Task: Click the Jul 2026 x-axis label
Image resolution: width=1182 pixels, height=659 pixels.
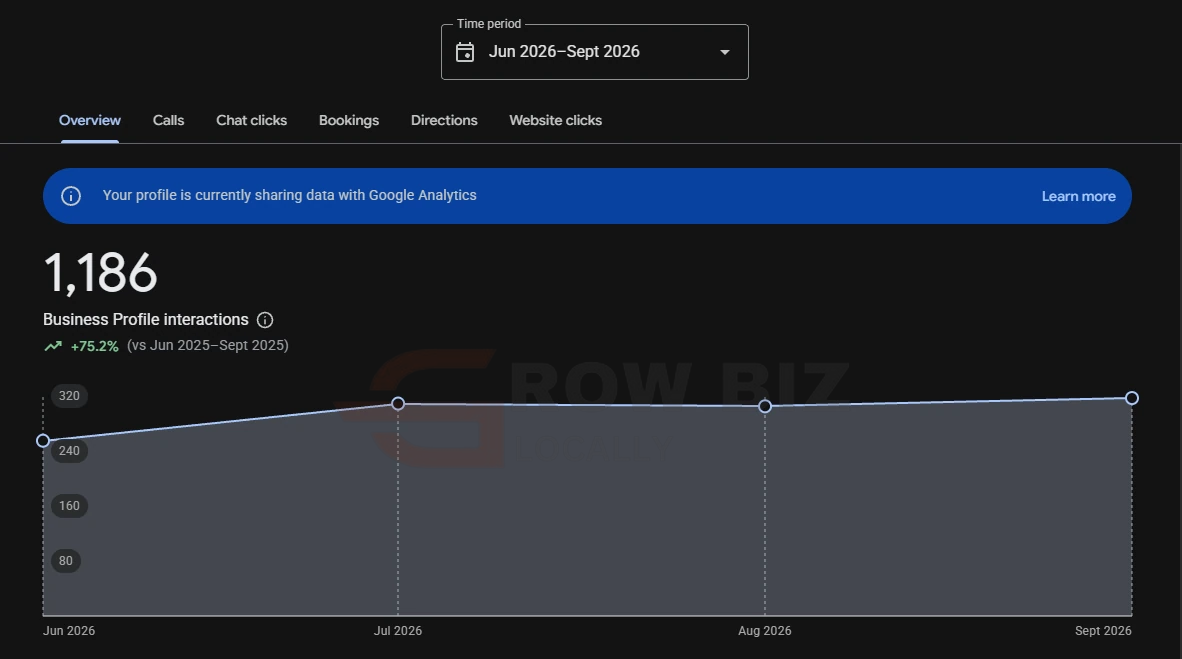Action: [398, 631]
